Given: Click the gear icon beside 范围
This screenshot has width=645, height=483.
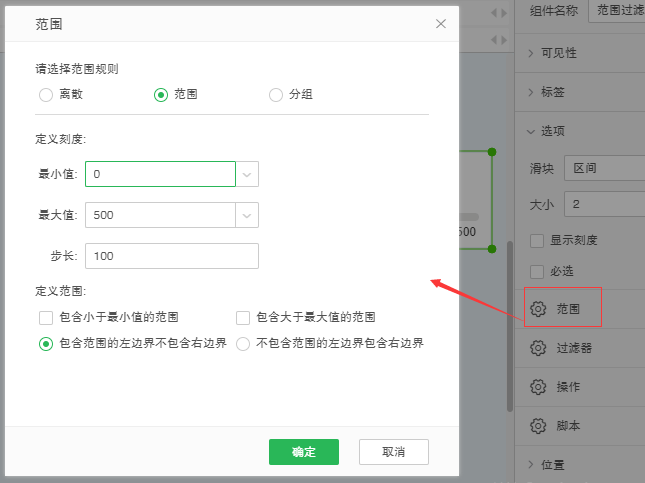Looking at the screenshot, I should (x=538, y=309).
